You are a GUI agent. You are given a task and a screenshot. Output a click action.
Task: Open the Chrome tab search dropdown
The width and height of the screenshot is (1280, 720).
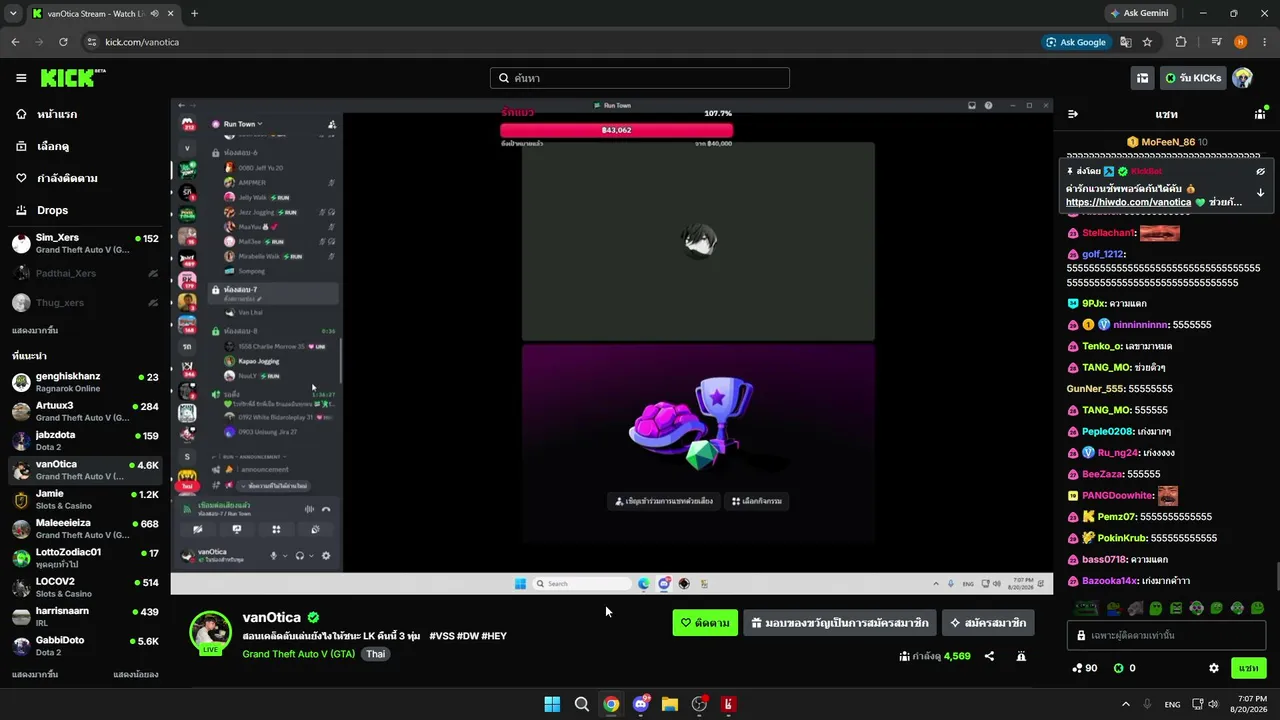pos(13,14)
